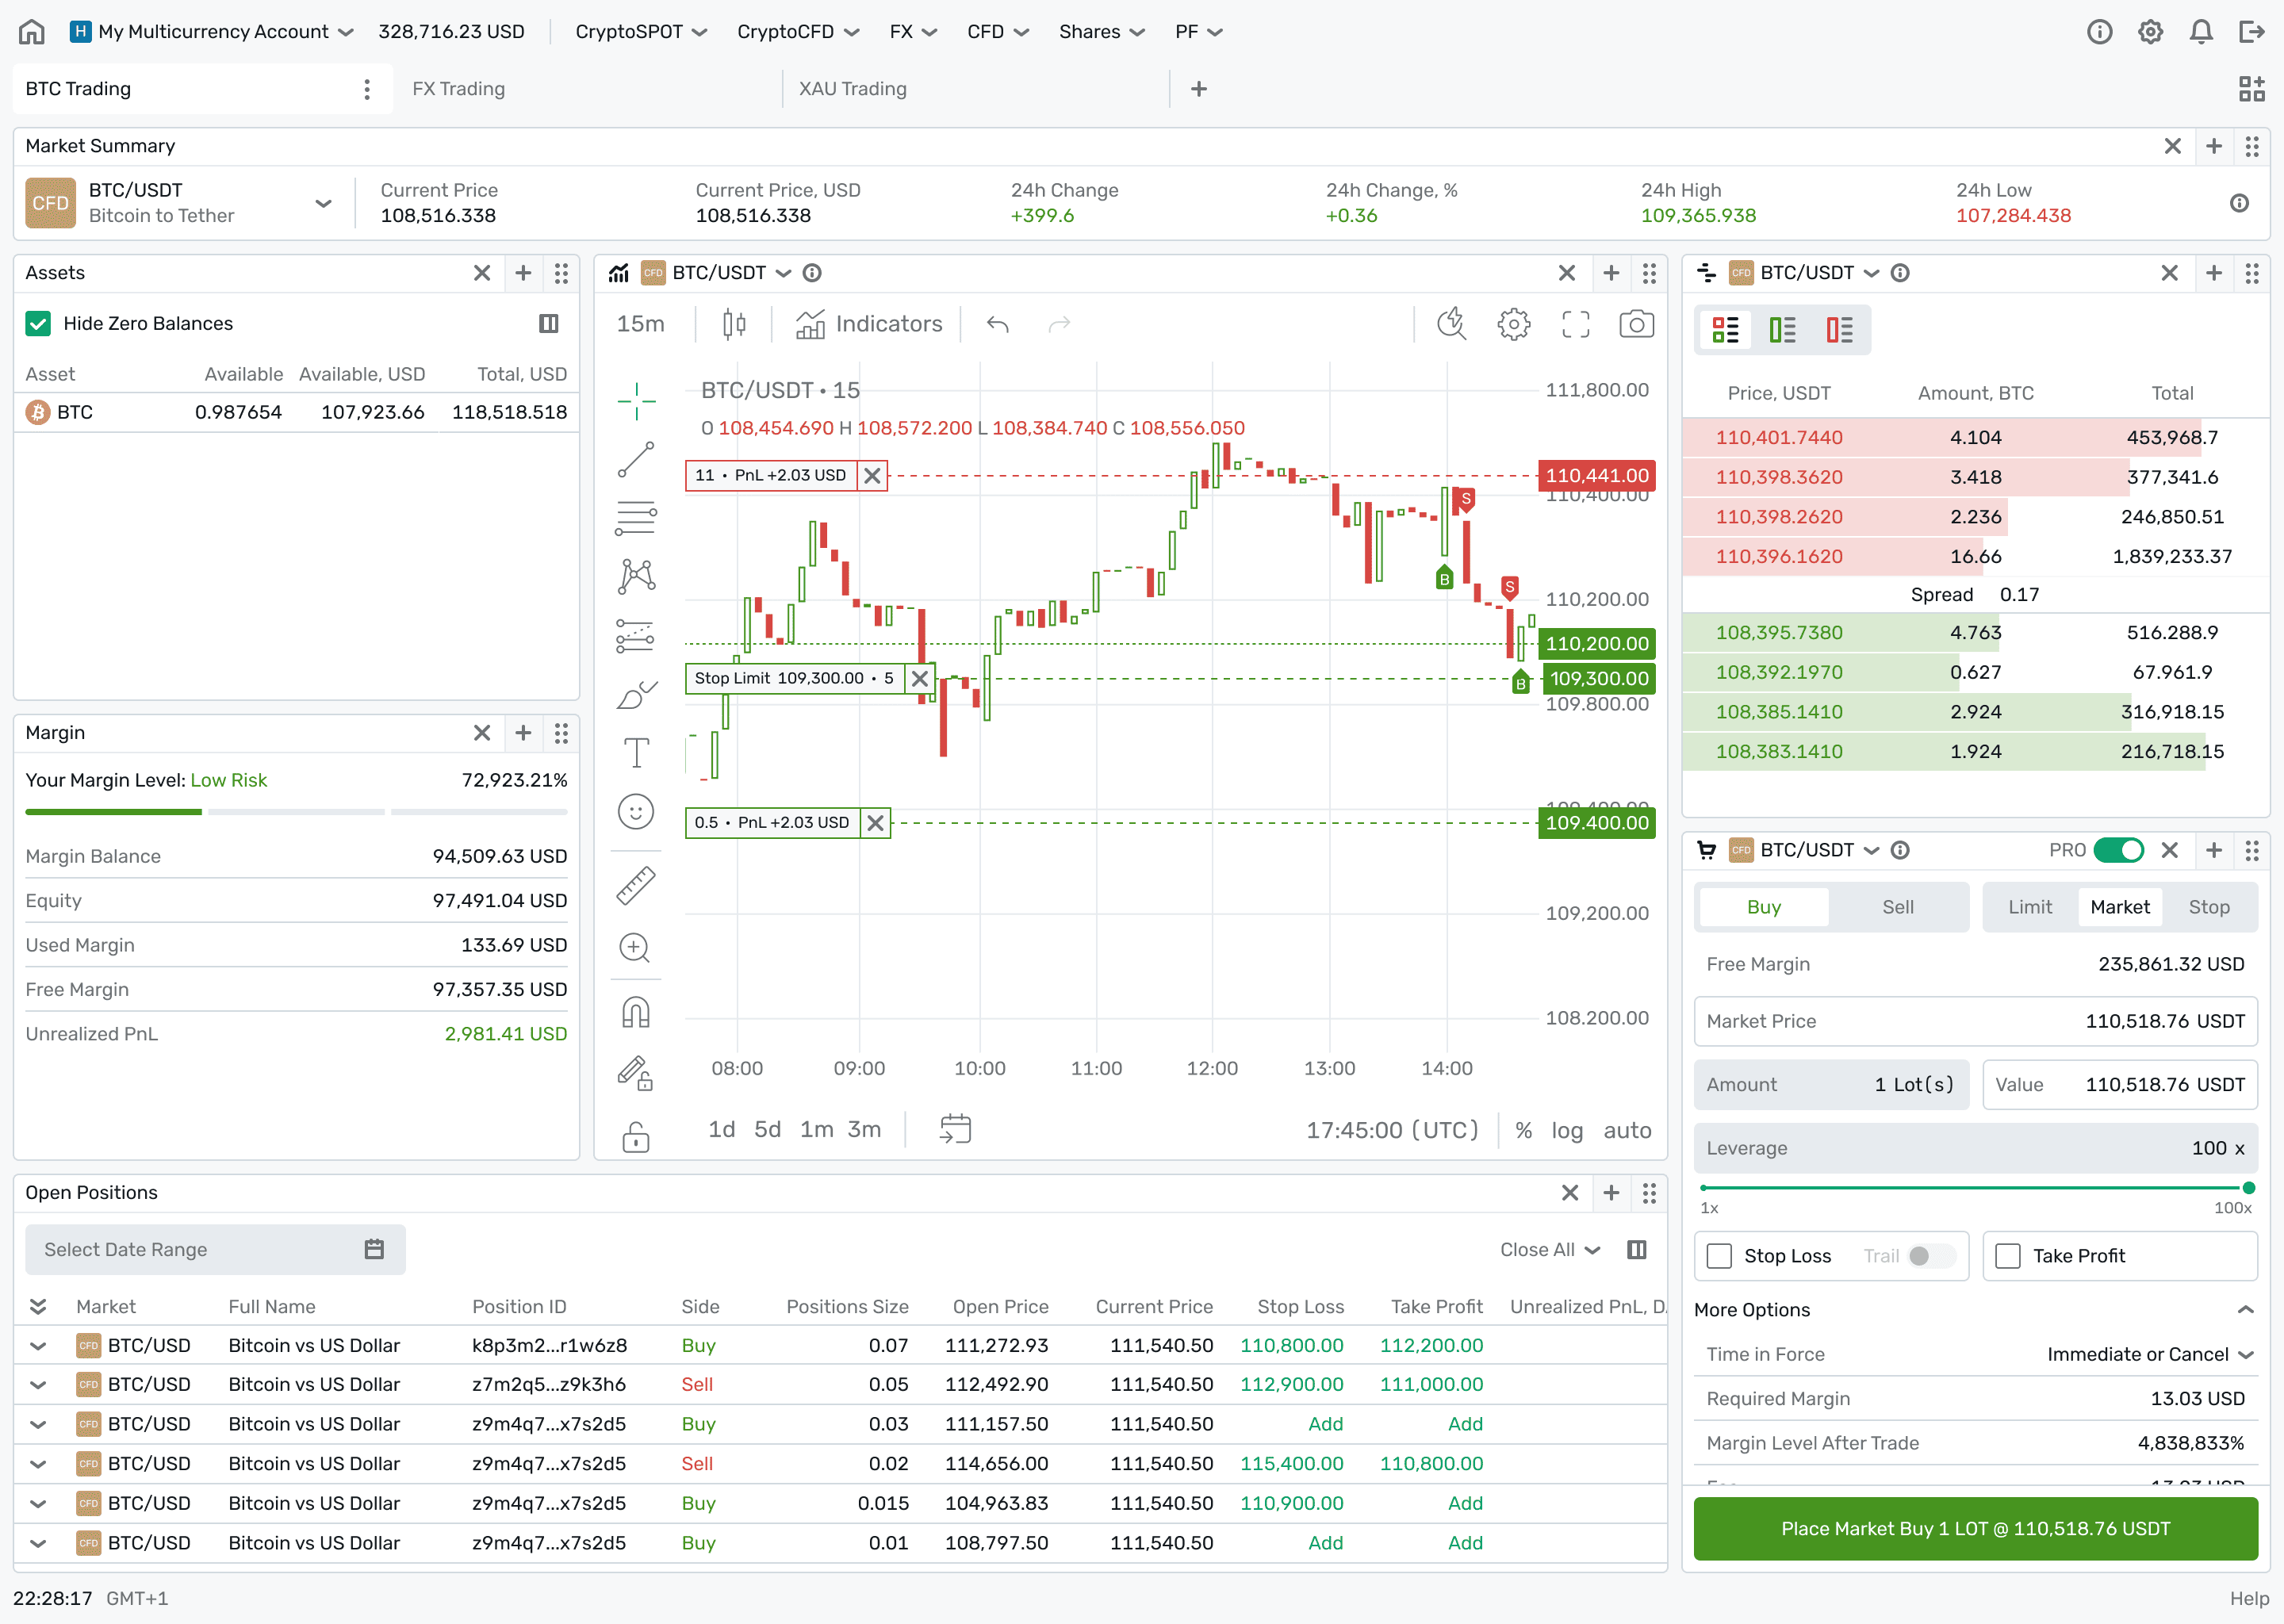Click Place Market Buy 1 LOT button
This screenshot has height=1624, width=2284.
point(1975,1528)
